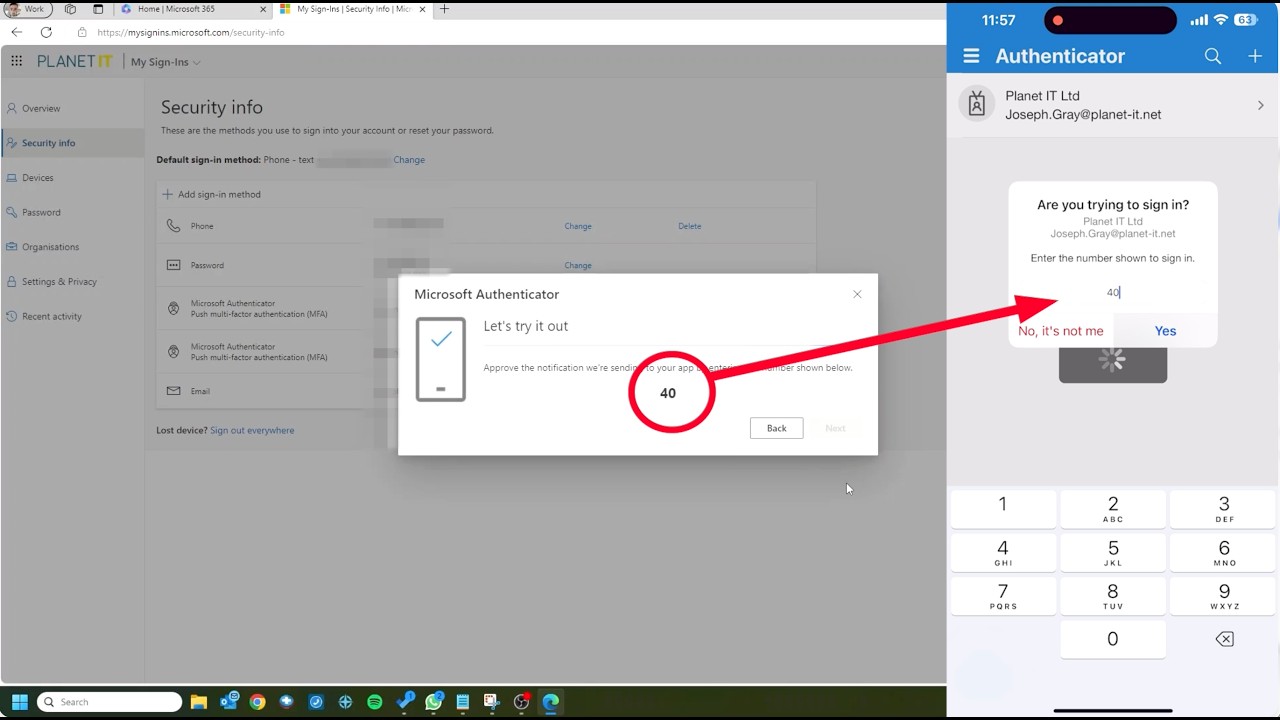The width and height of the screenshot is (1280, 720).
Task: Click Sign out everywhere link
Action: pos(252,430)
